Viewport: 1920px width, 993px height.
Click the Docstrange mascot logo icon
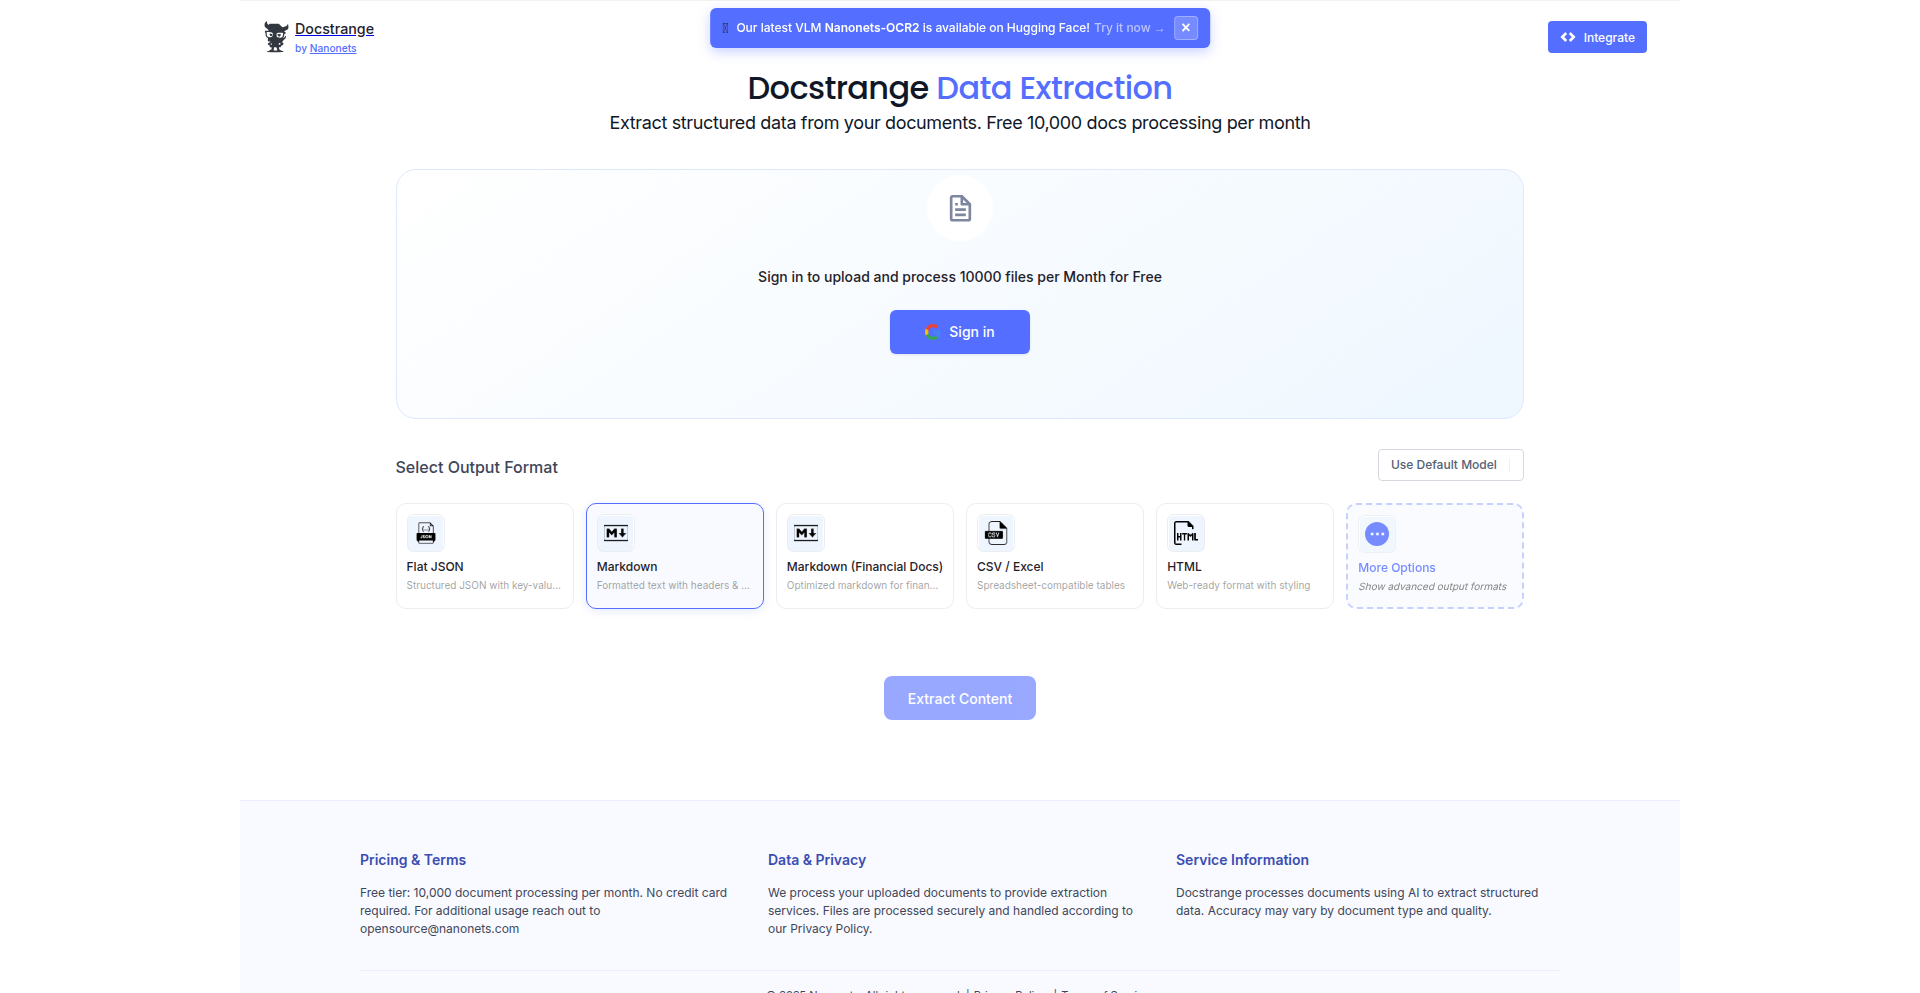pyautogui.click(x=276, y=37)
